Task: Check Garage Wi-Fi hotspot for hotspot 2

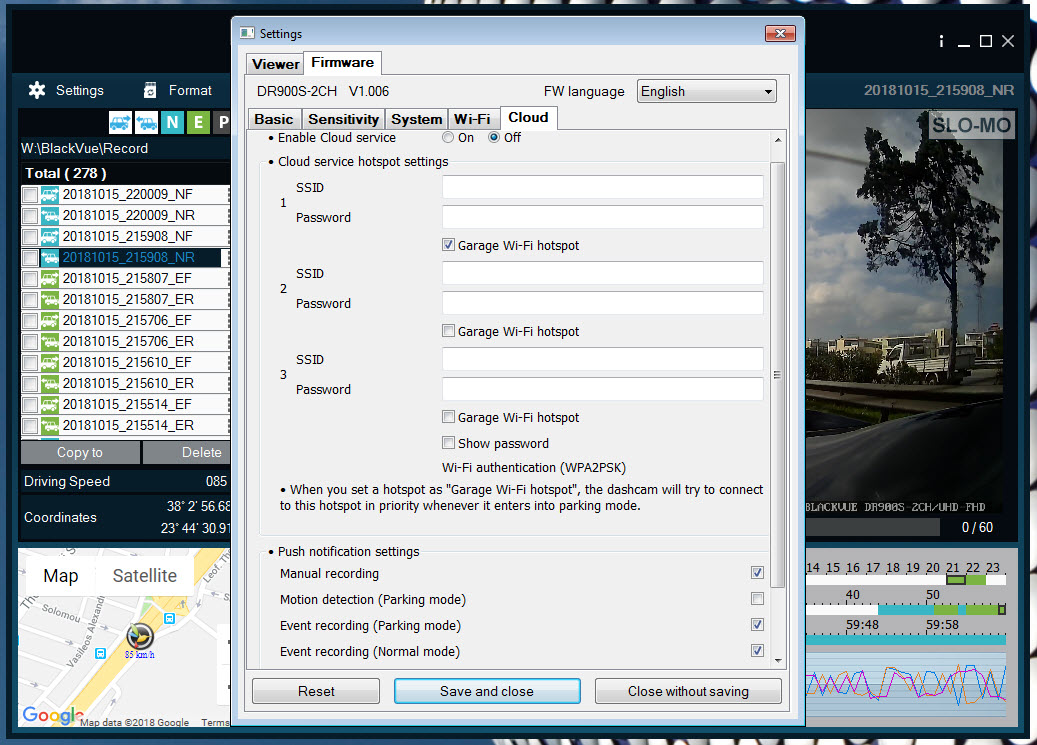Action: coord(448,331)
